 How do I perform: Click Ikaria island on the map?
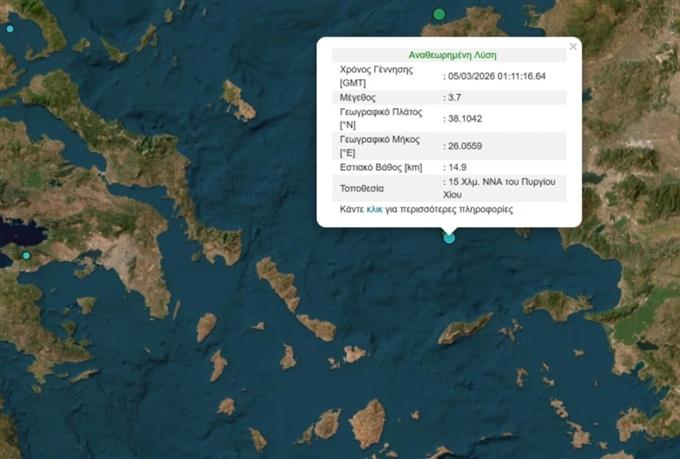[x=466, y=328]
